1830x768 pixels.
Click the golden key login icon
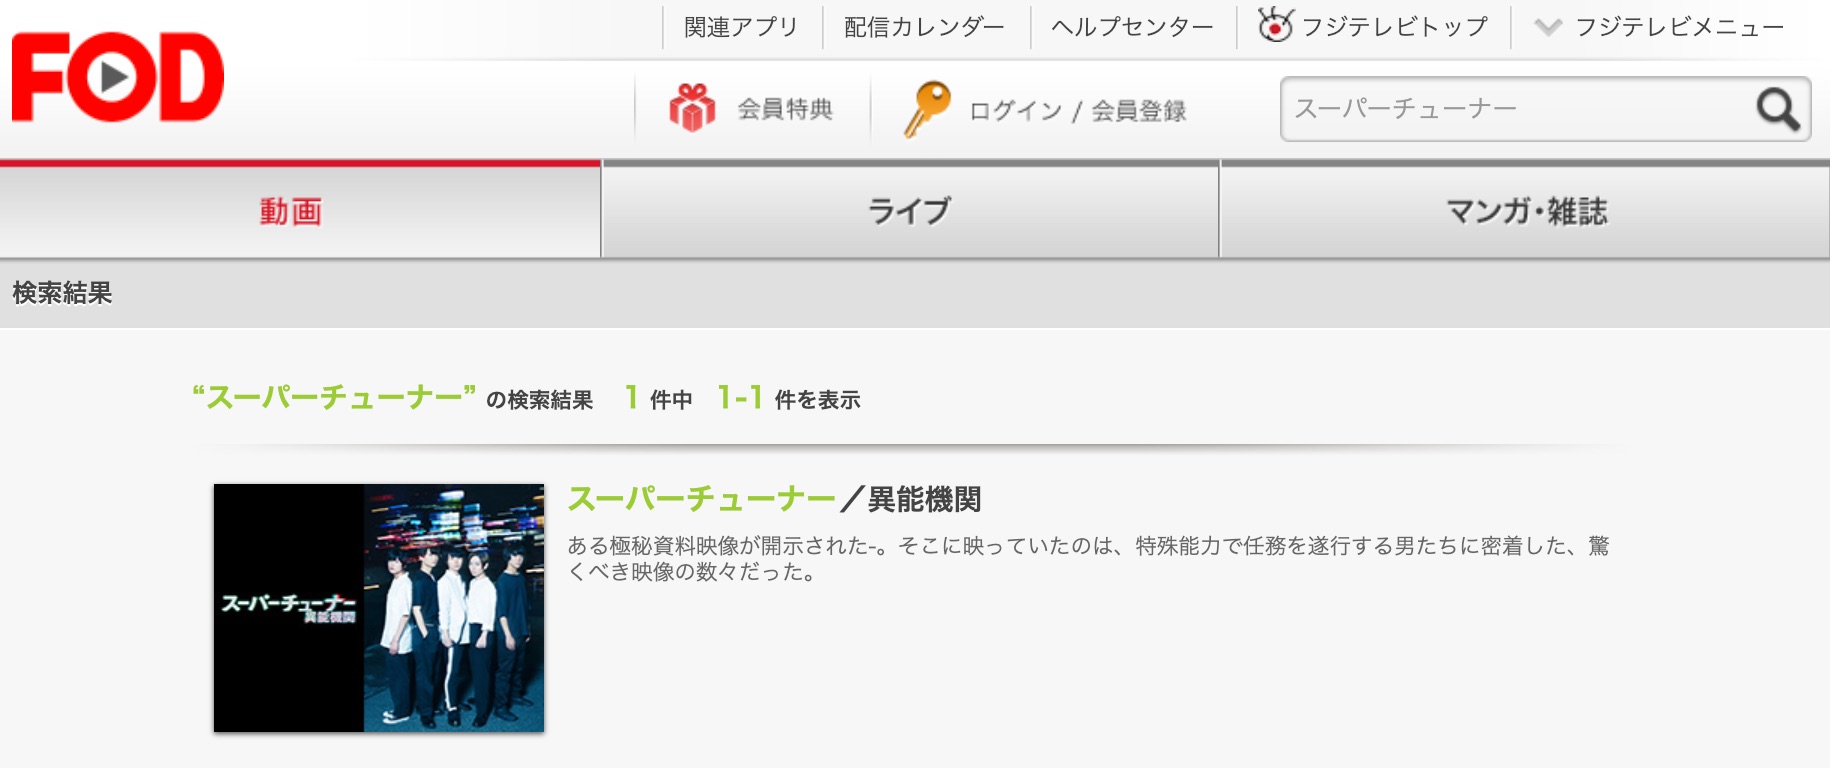(927, 109)
